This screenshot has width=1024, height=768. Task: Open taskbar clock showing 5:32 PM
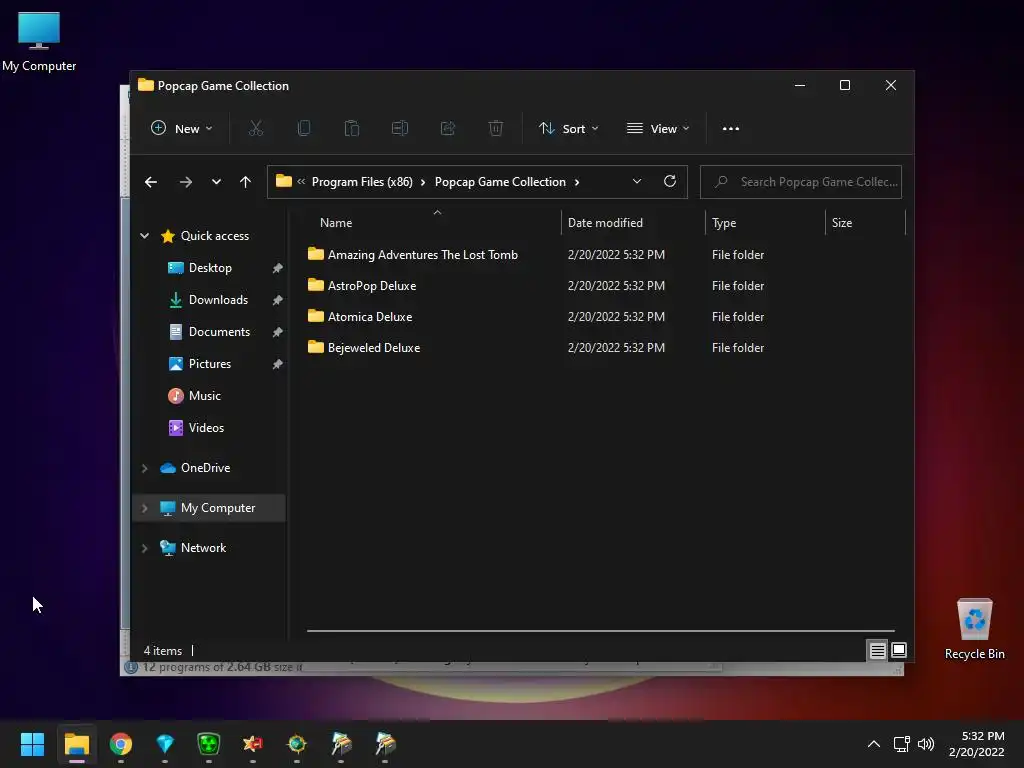(x=976, y=744)
